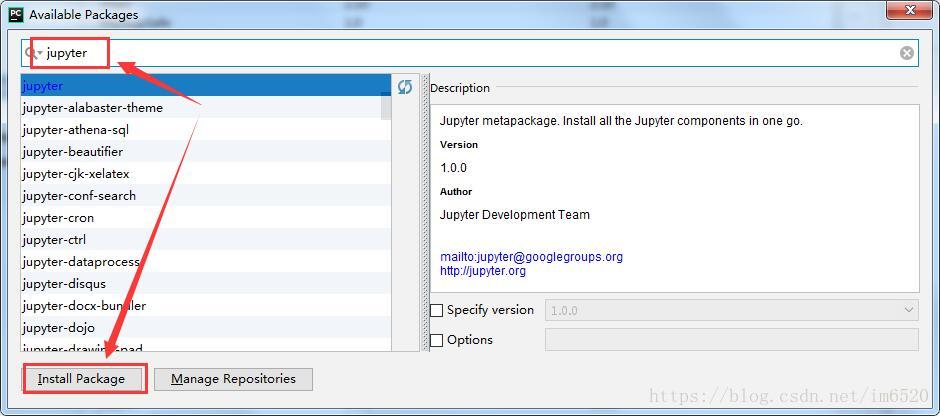The image size is (940, 416).
Task: Enable the Options checkbox
Action: [x=437, y=340]
